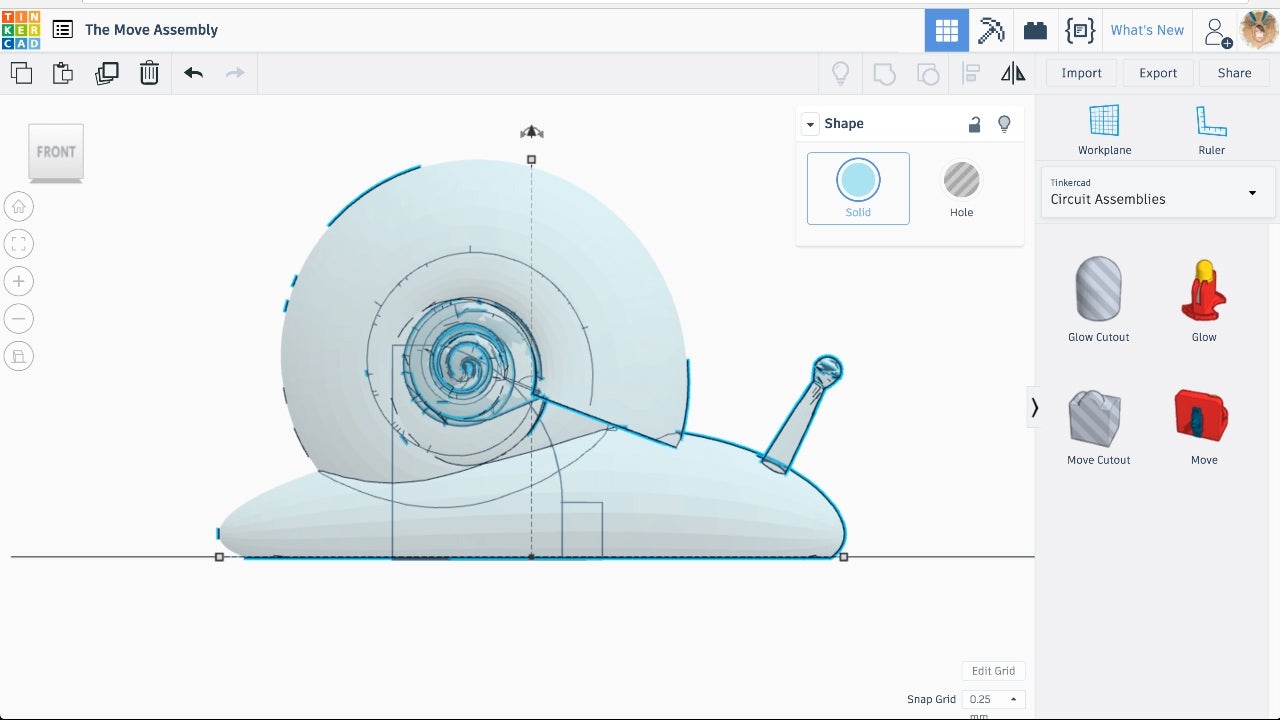Delete the selection with trash icon
This screenshot has height=720, width=1280.
point(149,73)
